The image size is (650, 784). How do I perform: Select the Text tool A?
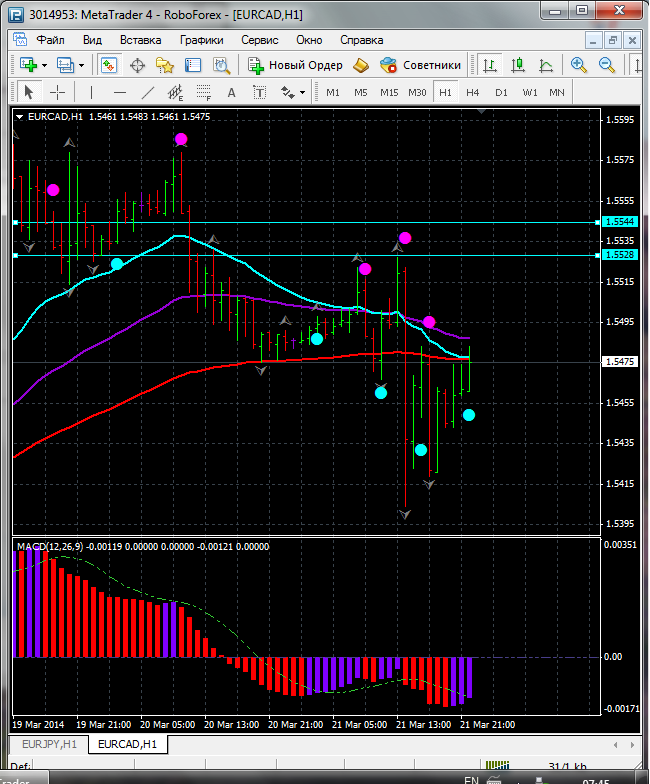231,92
